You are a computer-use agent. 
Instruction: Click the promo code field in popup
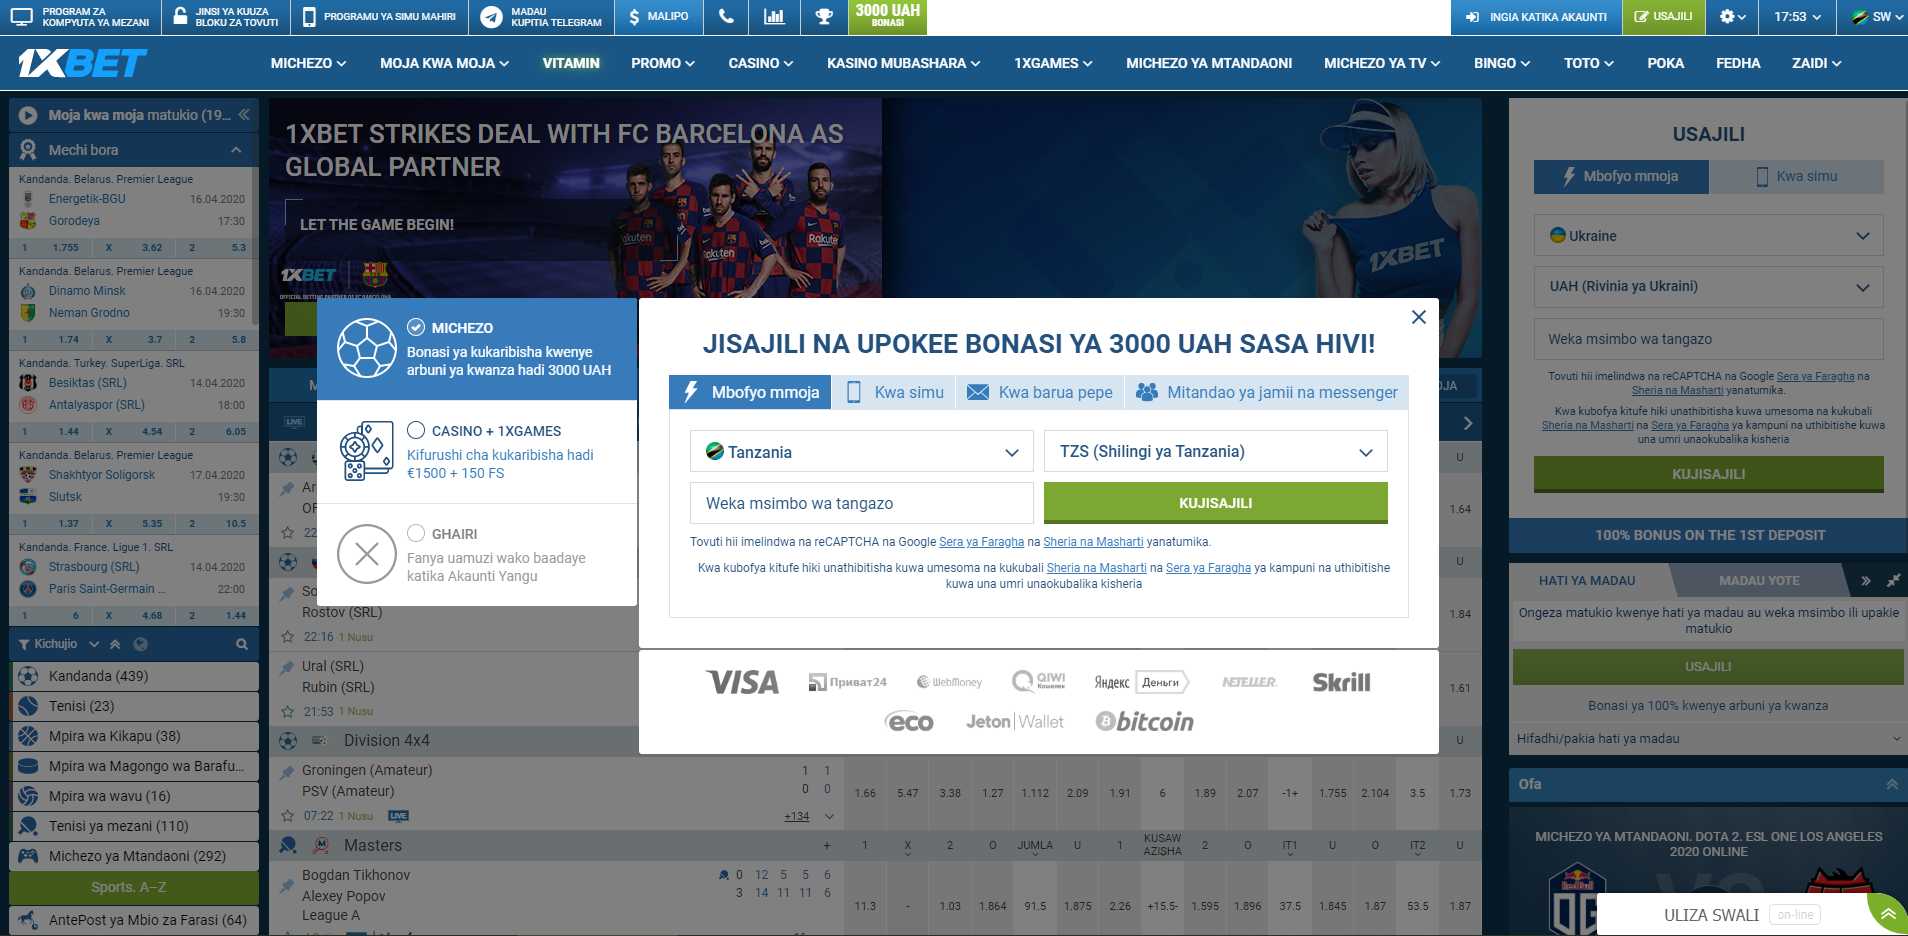click(x=861, y=503)
